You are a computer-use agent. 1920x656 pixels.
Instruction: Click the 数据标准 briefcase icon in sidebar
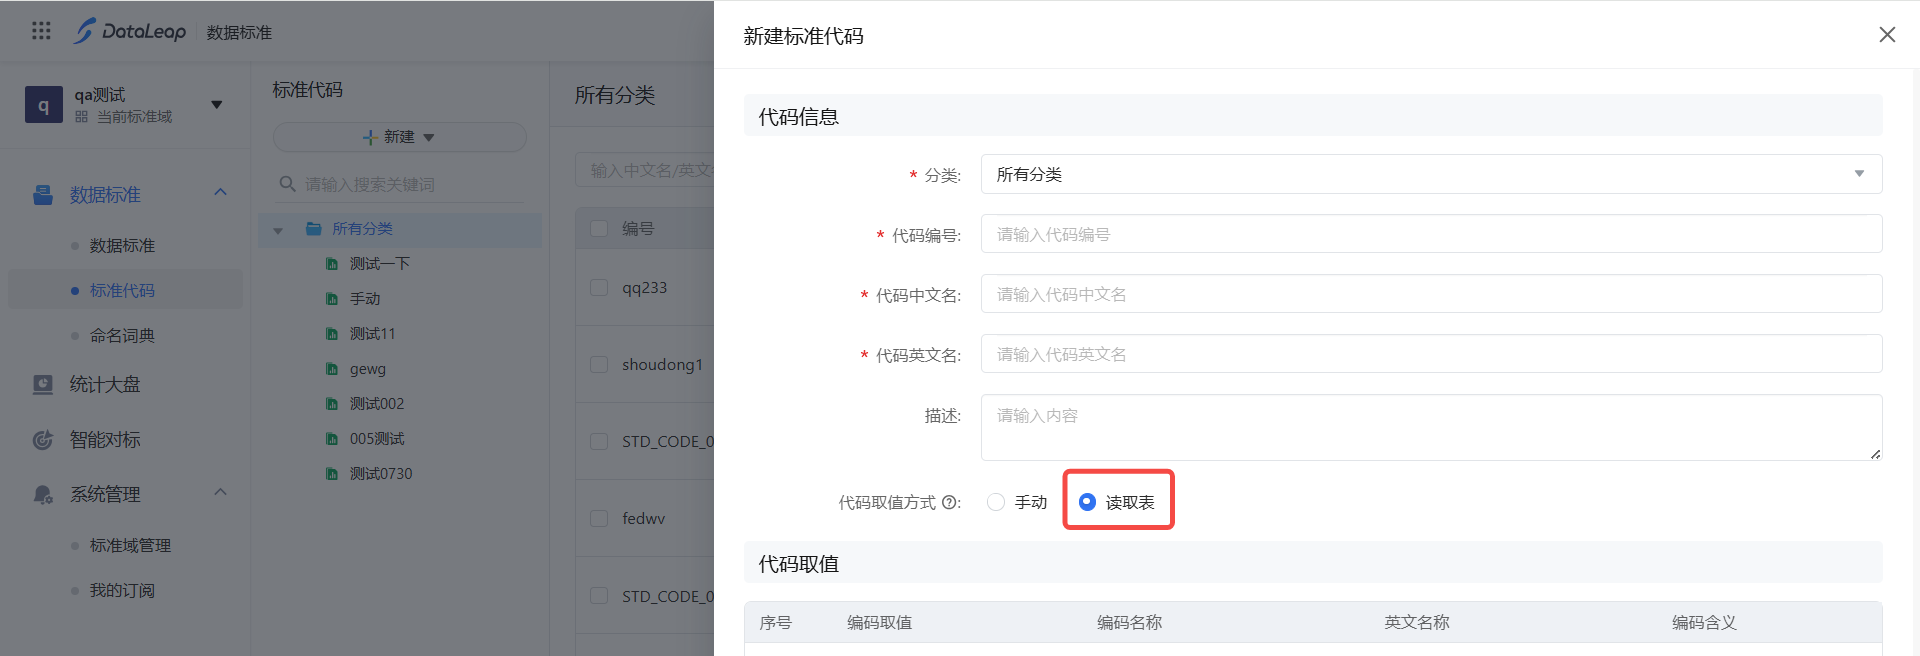point(43,195)
